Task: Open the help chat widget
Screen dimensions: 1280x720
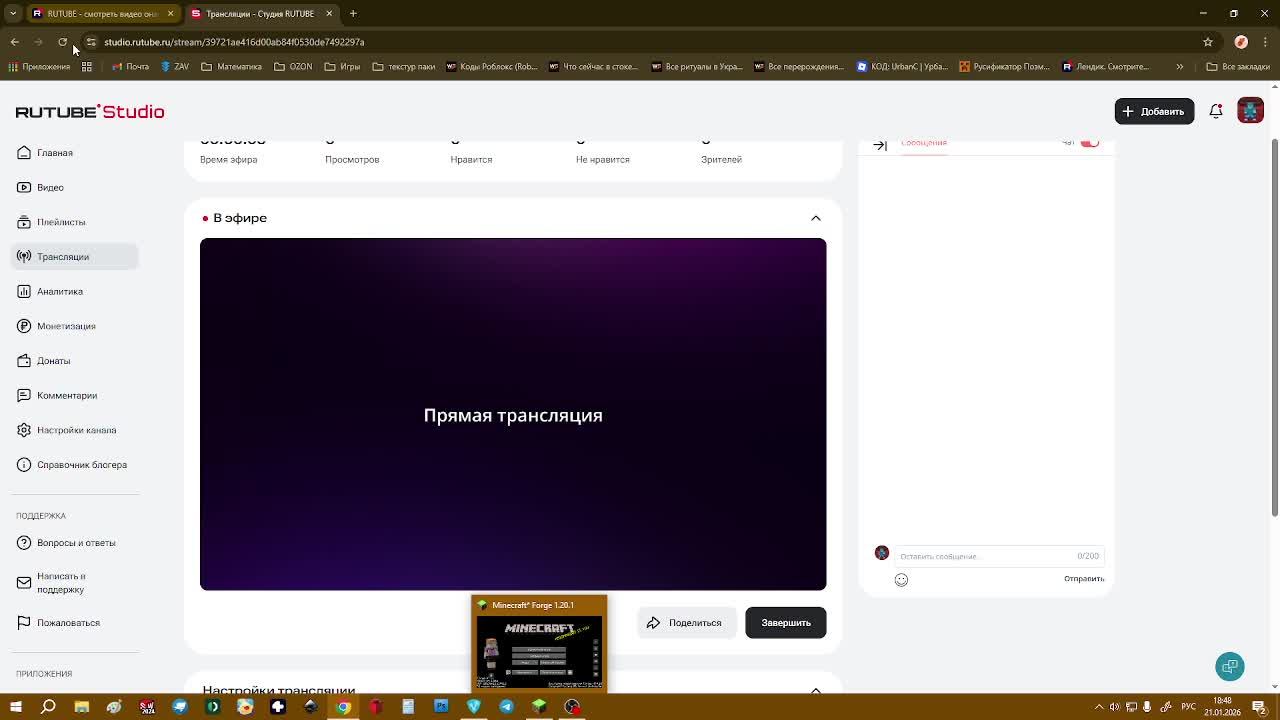Action: 1230,667
